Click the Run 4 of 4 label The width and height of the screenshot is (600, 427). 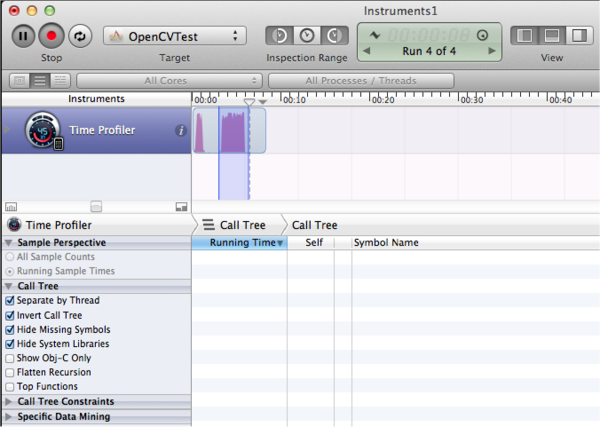pos(429,51)
